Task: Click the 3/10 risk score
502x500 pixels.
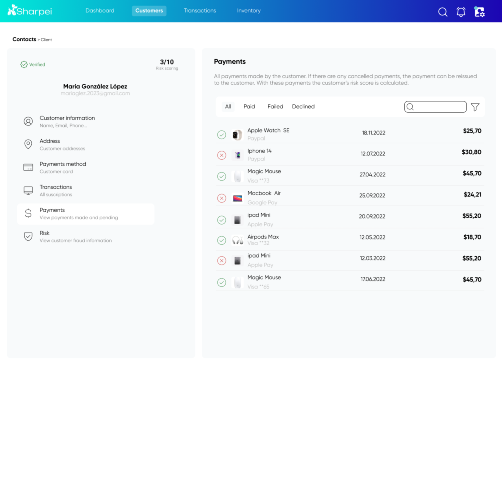Action: click(x=167, y=62)
